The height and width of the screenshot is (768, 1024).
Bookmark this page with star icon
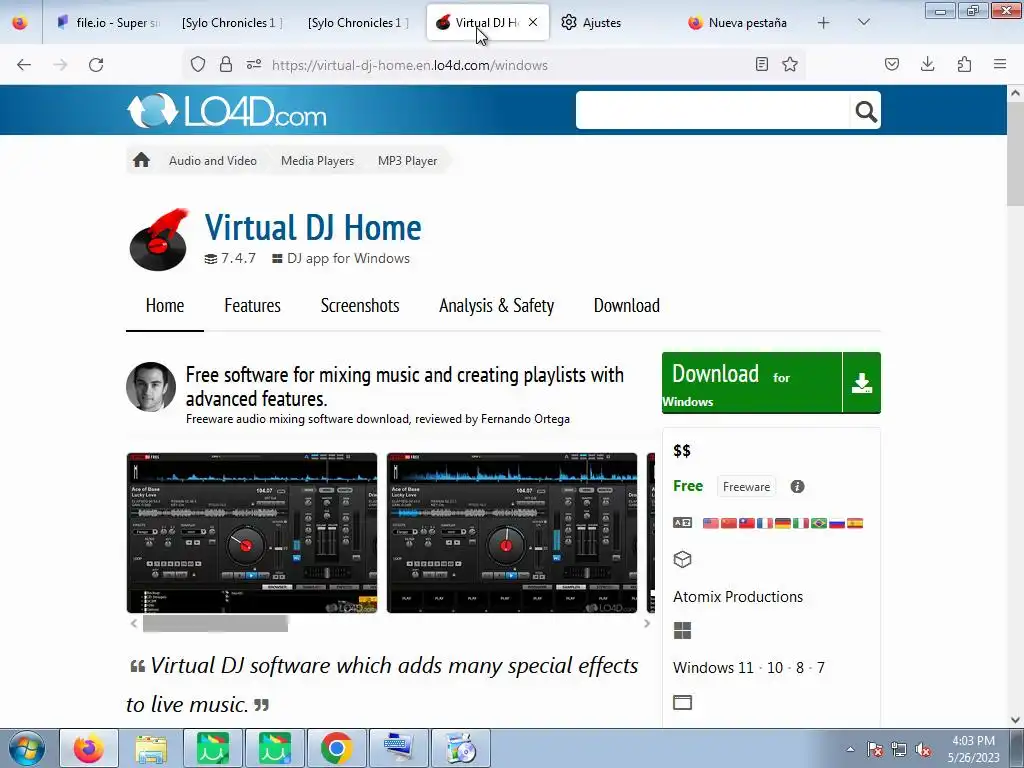click(x=790, y=65)
